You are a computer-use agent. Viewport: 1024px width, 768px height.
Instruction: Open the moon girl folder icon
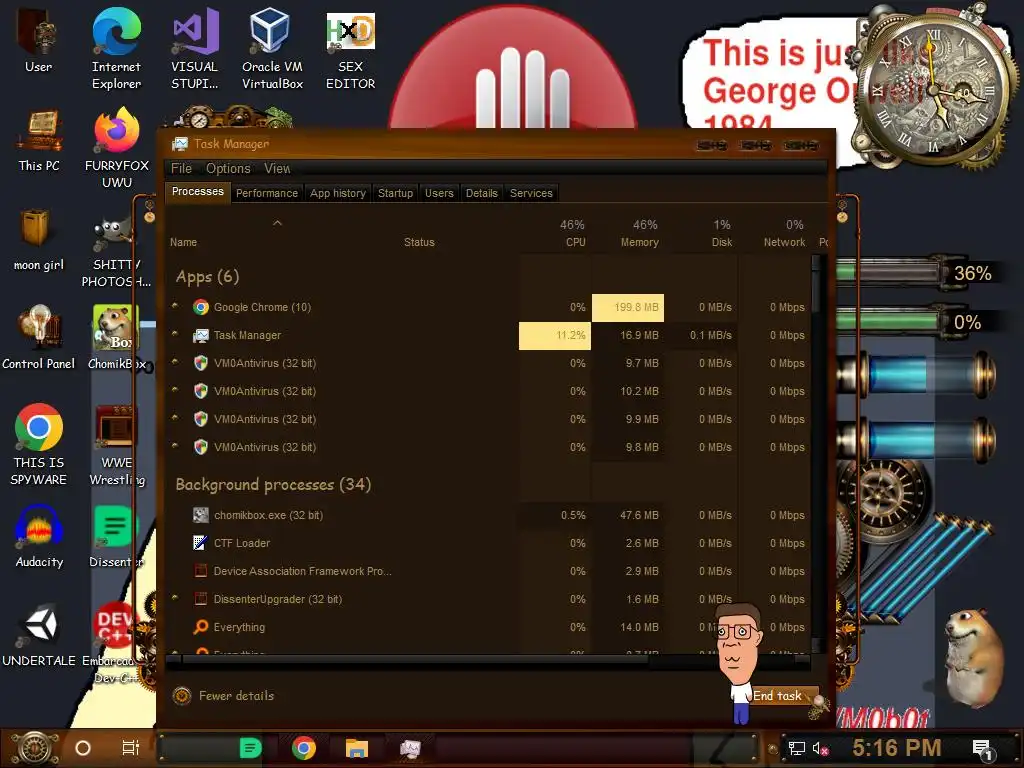pos(38,239)
